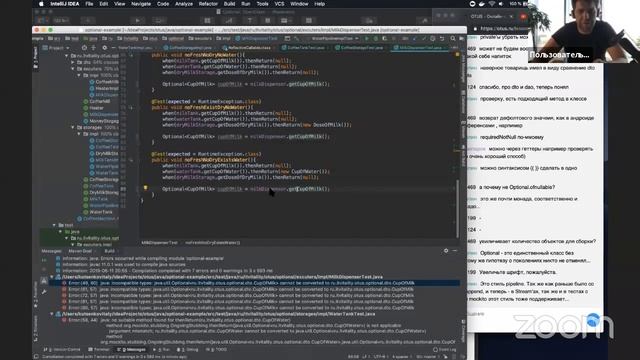Collapse executers package node
This screenshot has width=640, height=360.
(x=73, y=69)
